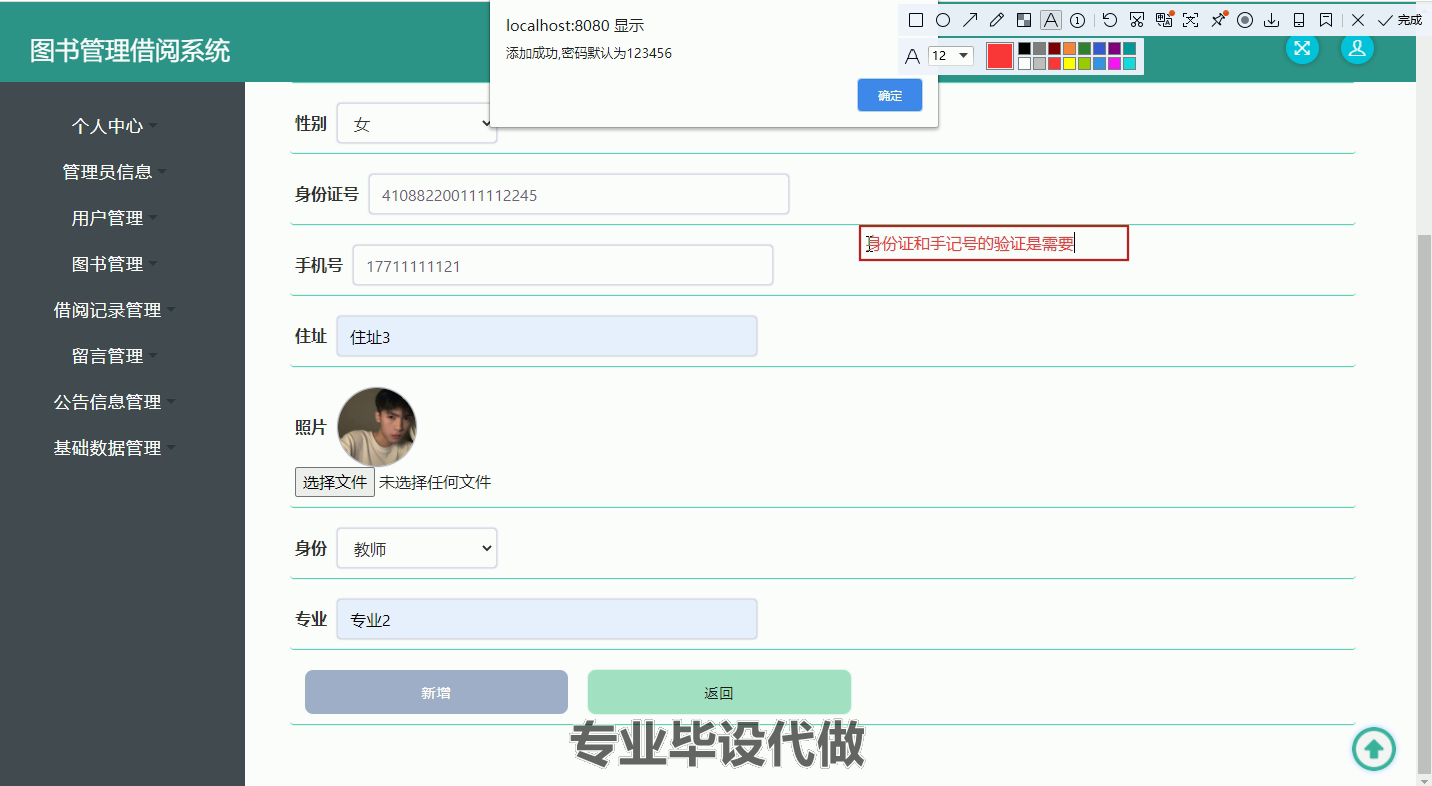
Task: Select the numbered step marker tool
Action: pyautogui.click(x=1077, y=20)
